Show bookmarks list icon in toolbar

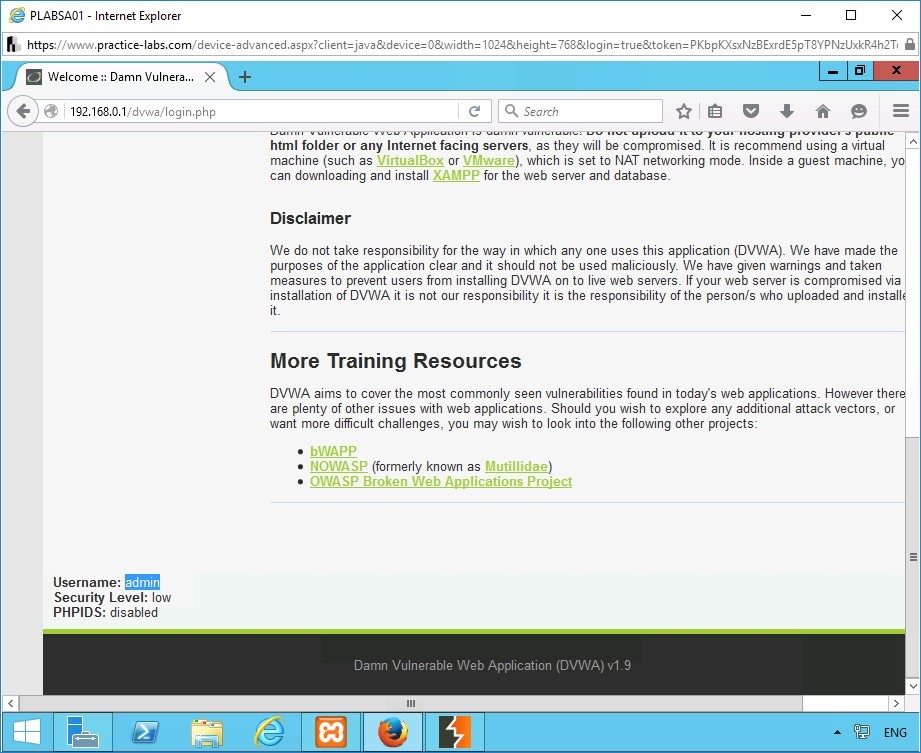point(715,111)
